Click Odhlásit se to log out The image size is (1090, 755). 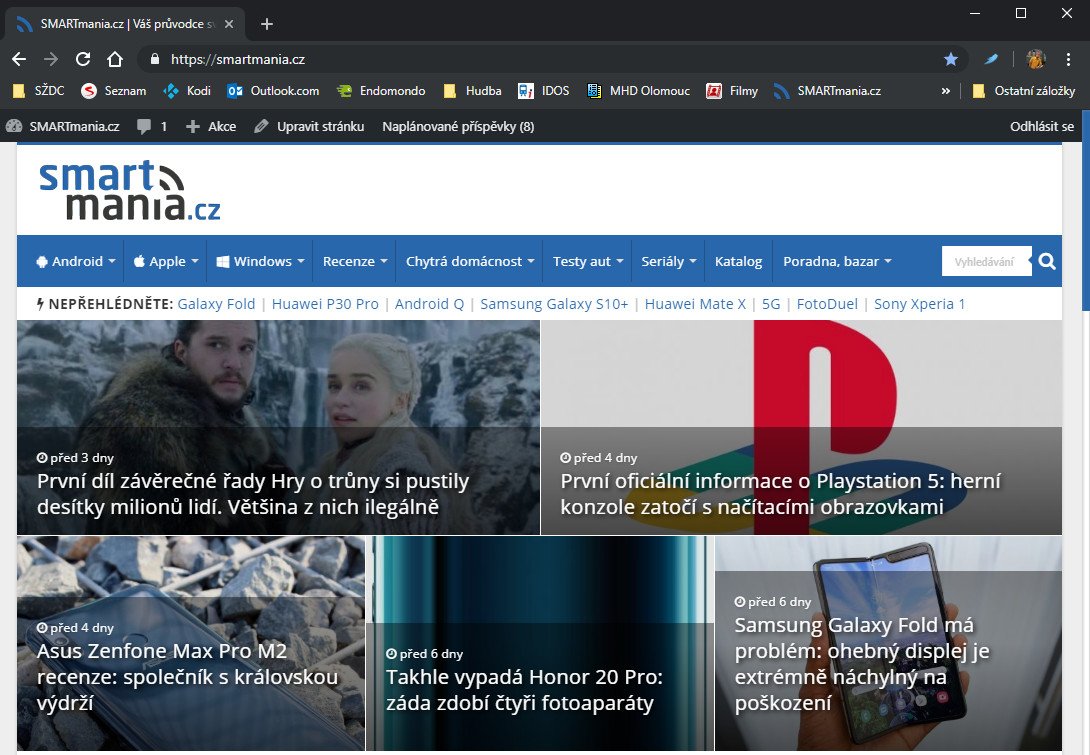(1041, 127)
